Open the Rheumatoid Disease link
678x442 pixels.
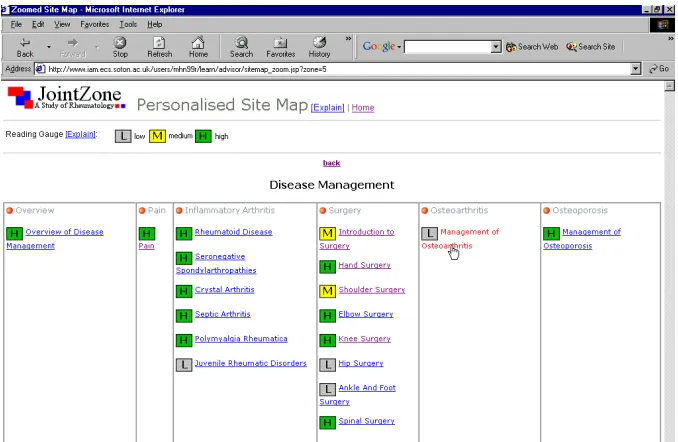(x=233, y=232)
